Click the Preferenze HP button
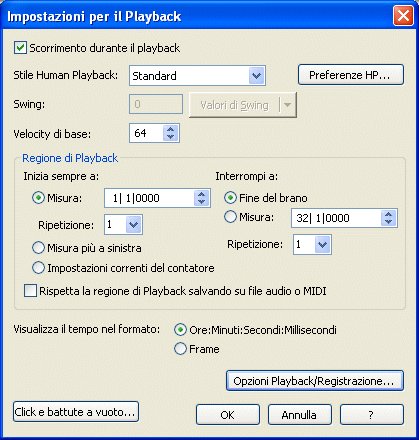The image size is (419, 440). point(351,75)
